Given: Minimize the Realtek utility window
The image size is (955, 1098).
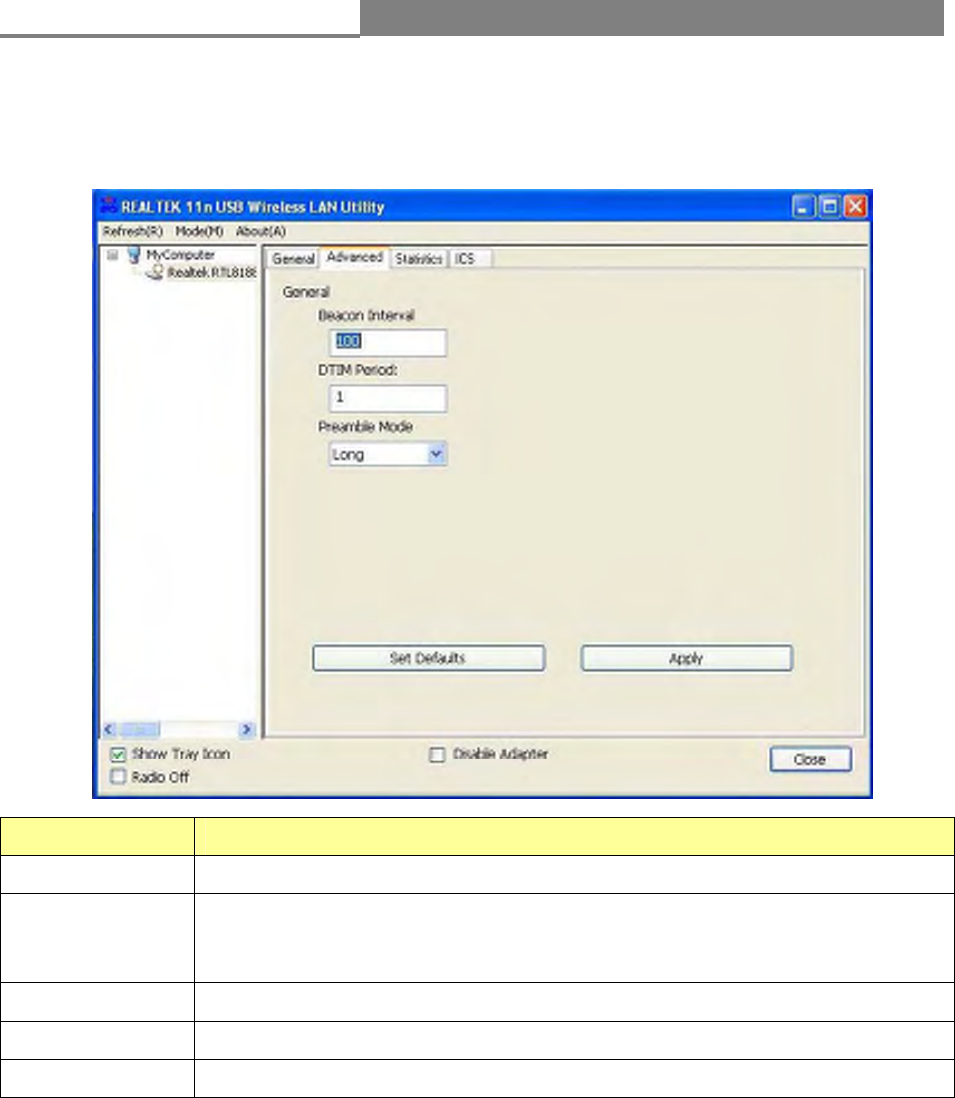Looking at the screenshot, I should click(x=803, y=207).
